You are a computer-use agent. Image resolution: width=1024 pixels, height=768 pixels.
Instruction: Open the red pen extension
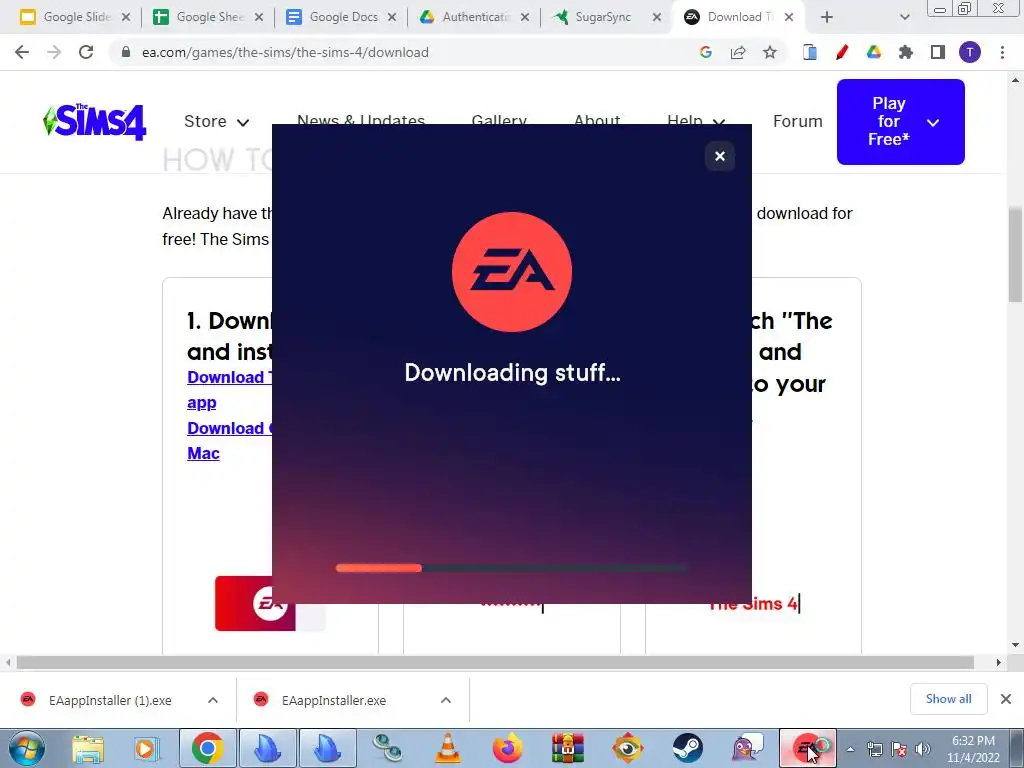842,52
